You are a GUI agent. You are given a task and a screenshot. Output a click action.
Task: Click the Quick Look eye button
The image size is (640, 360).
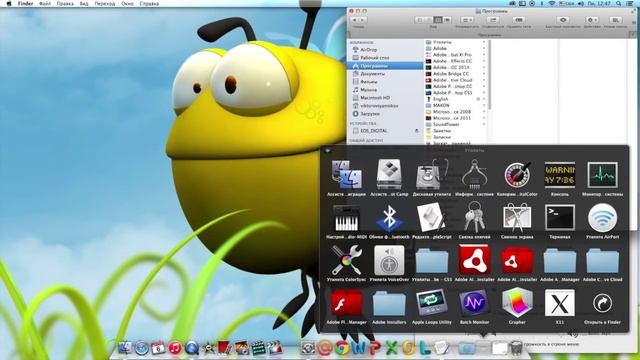[563, 20]
